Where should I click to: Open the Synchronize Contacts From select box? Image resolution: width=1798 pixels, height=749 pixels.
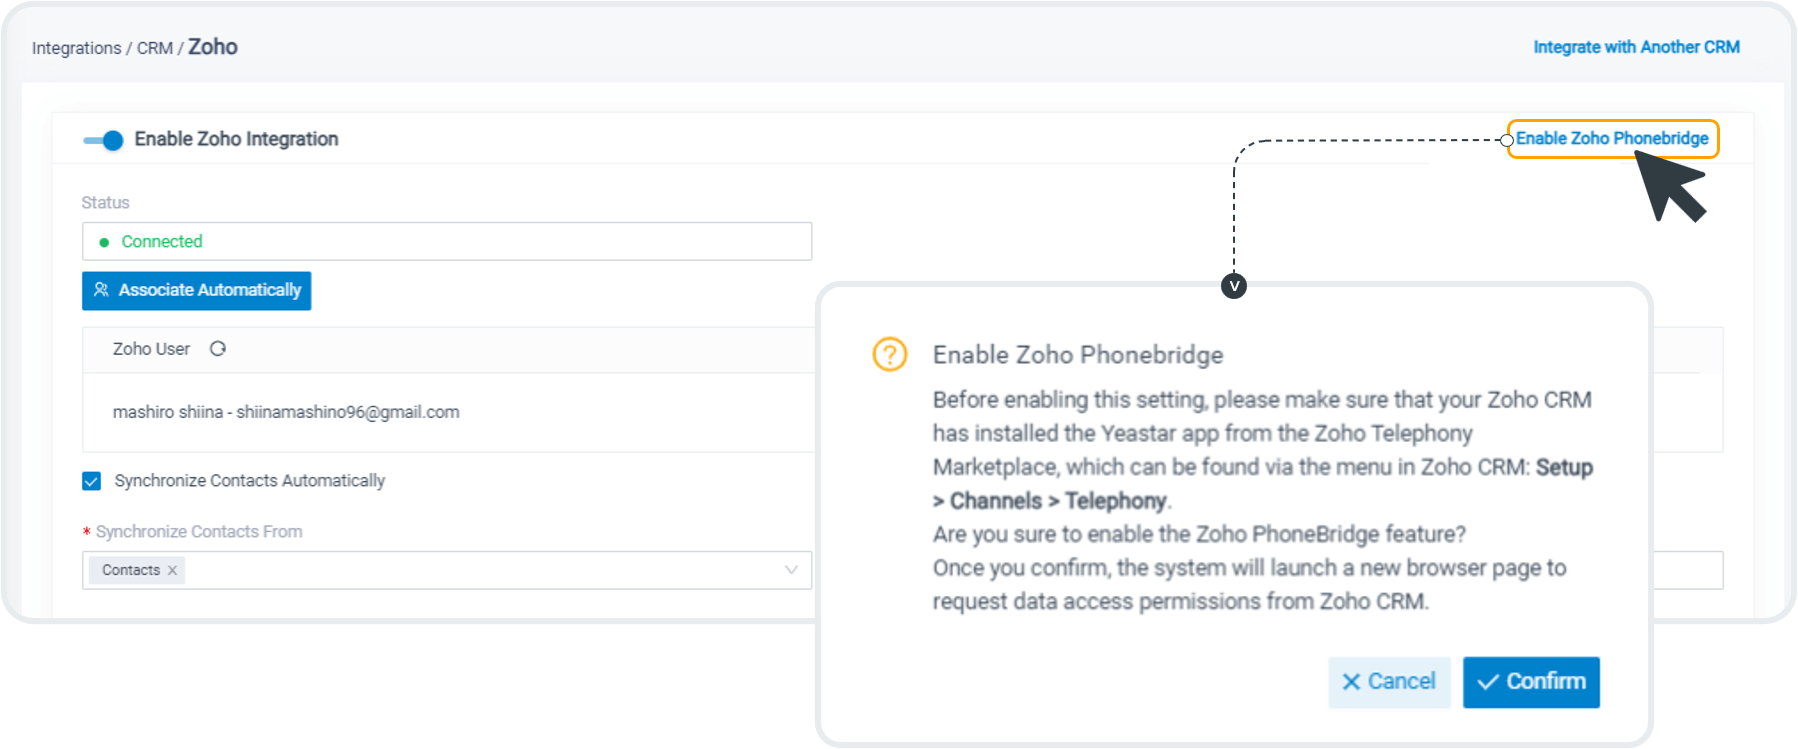click(x=447, y=570)
